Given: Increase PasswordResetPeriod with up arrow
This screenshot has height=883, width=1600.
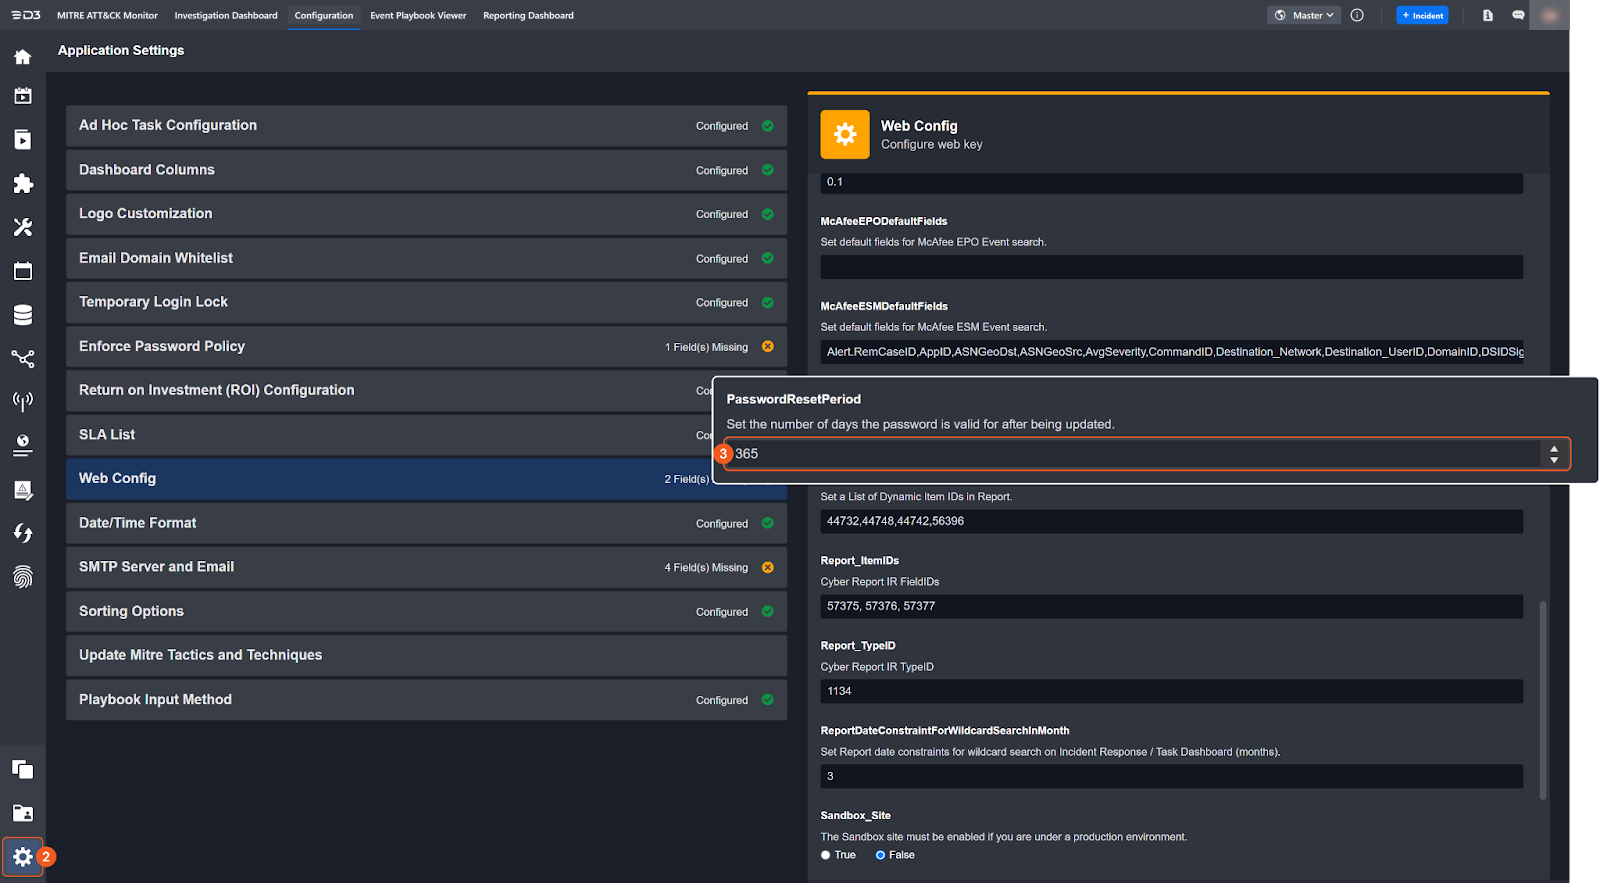Looking at the screenshot, I should (x=1554, y=449).
